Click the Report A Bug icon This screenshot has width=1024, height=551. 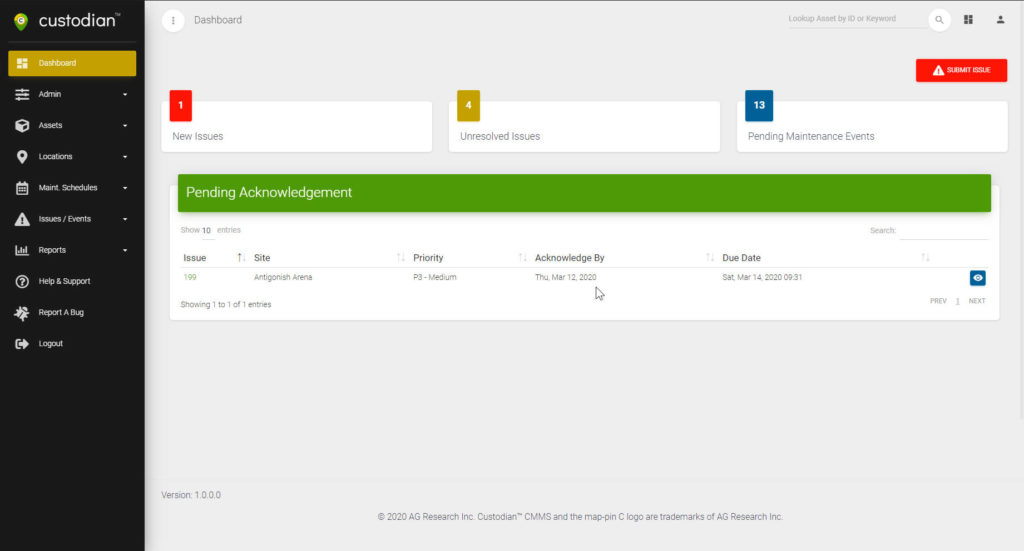[22, 313]
